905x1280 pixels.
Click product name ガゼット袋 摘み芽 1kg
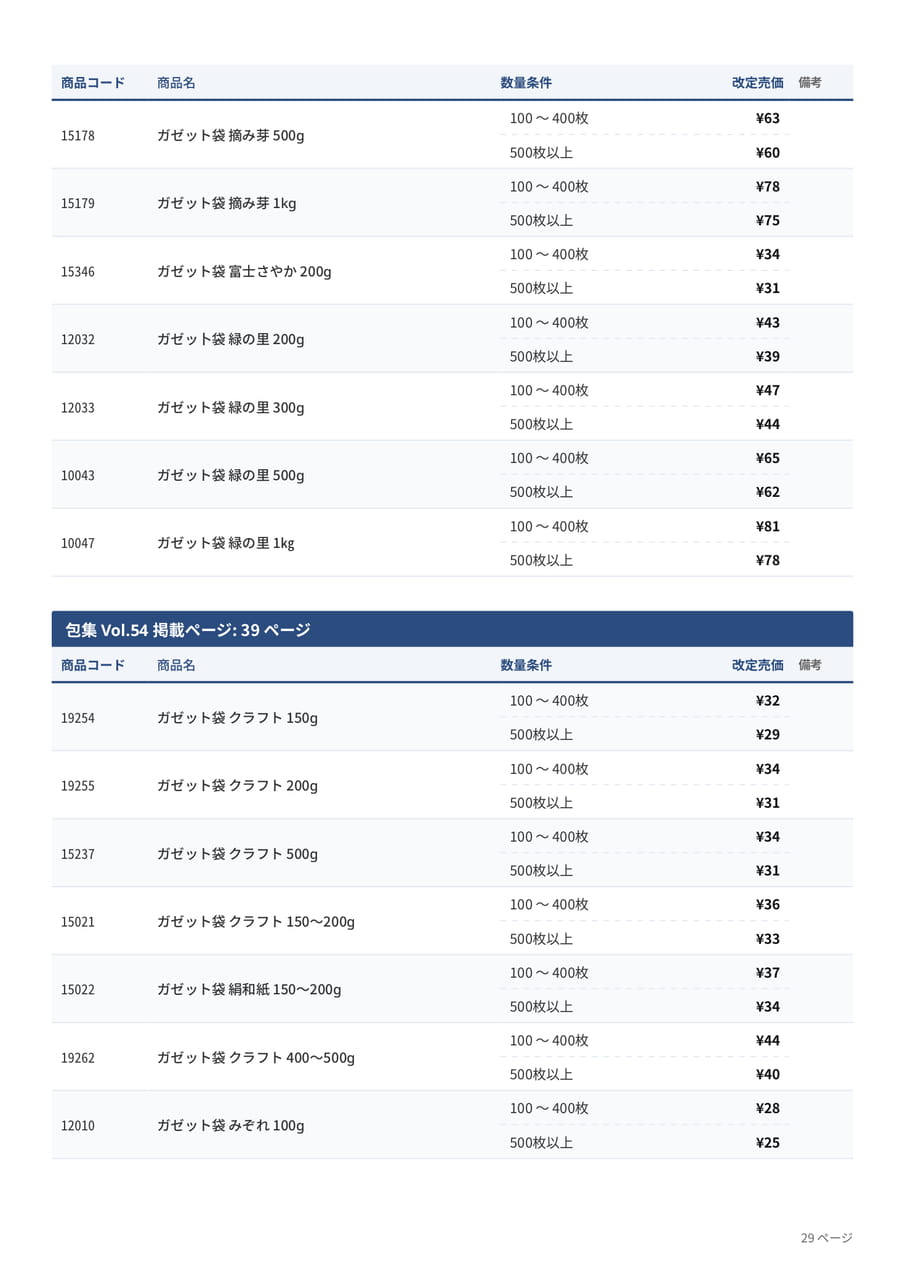click(227, 203)
